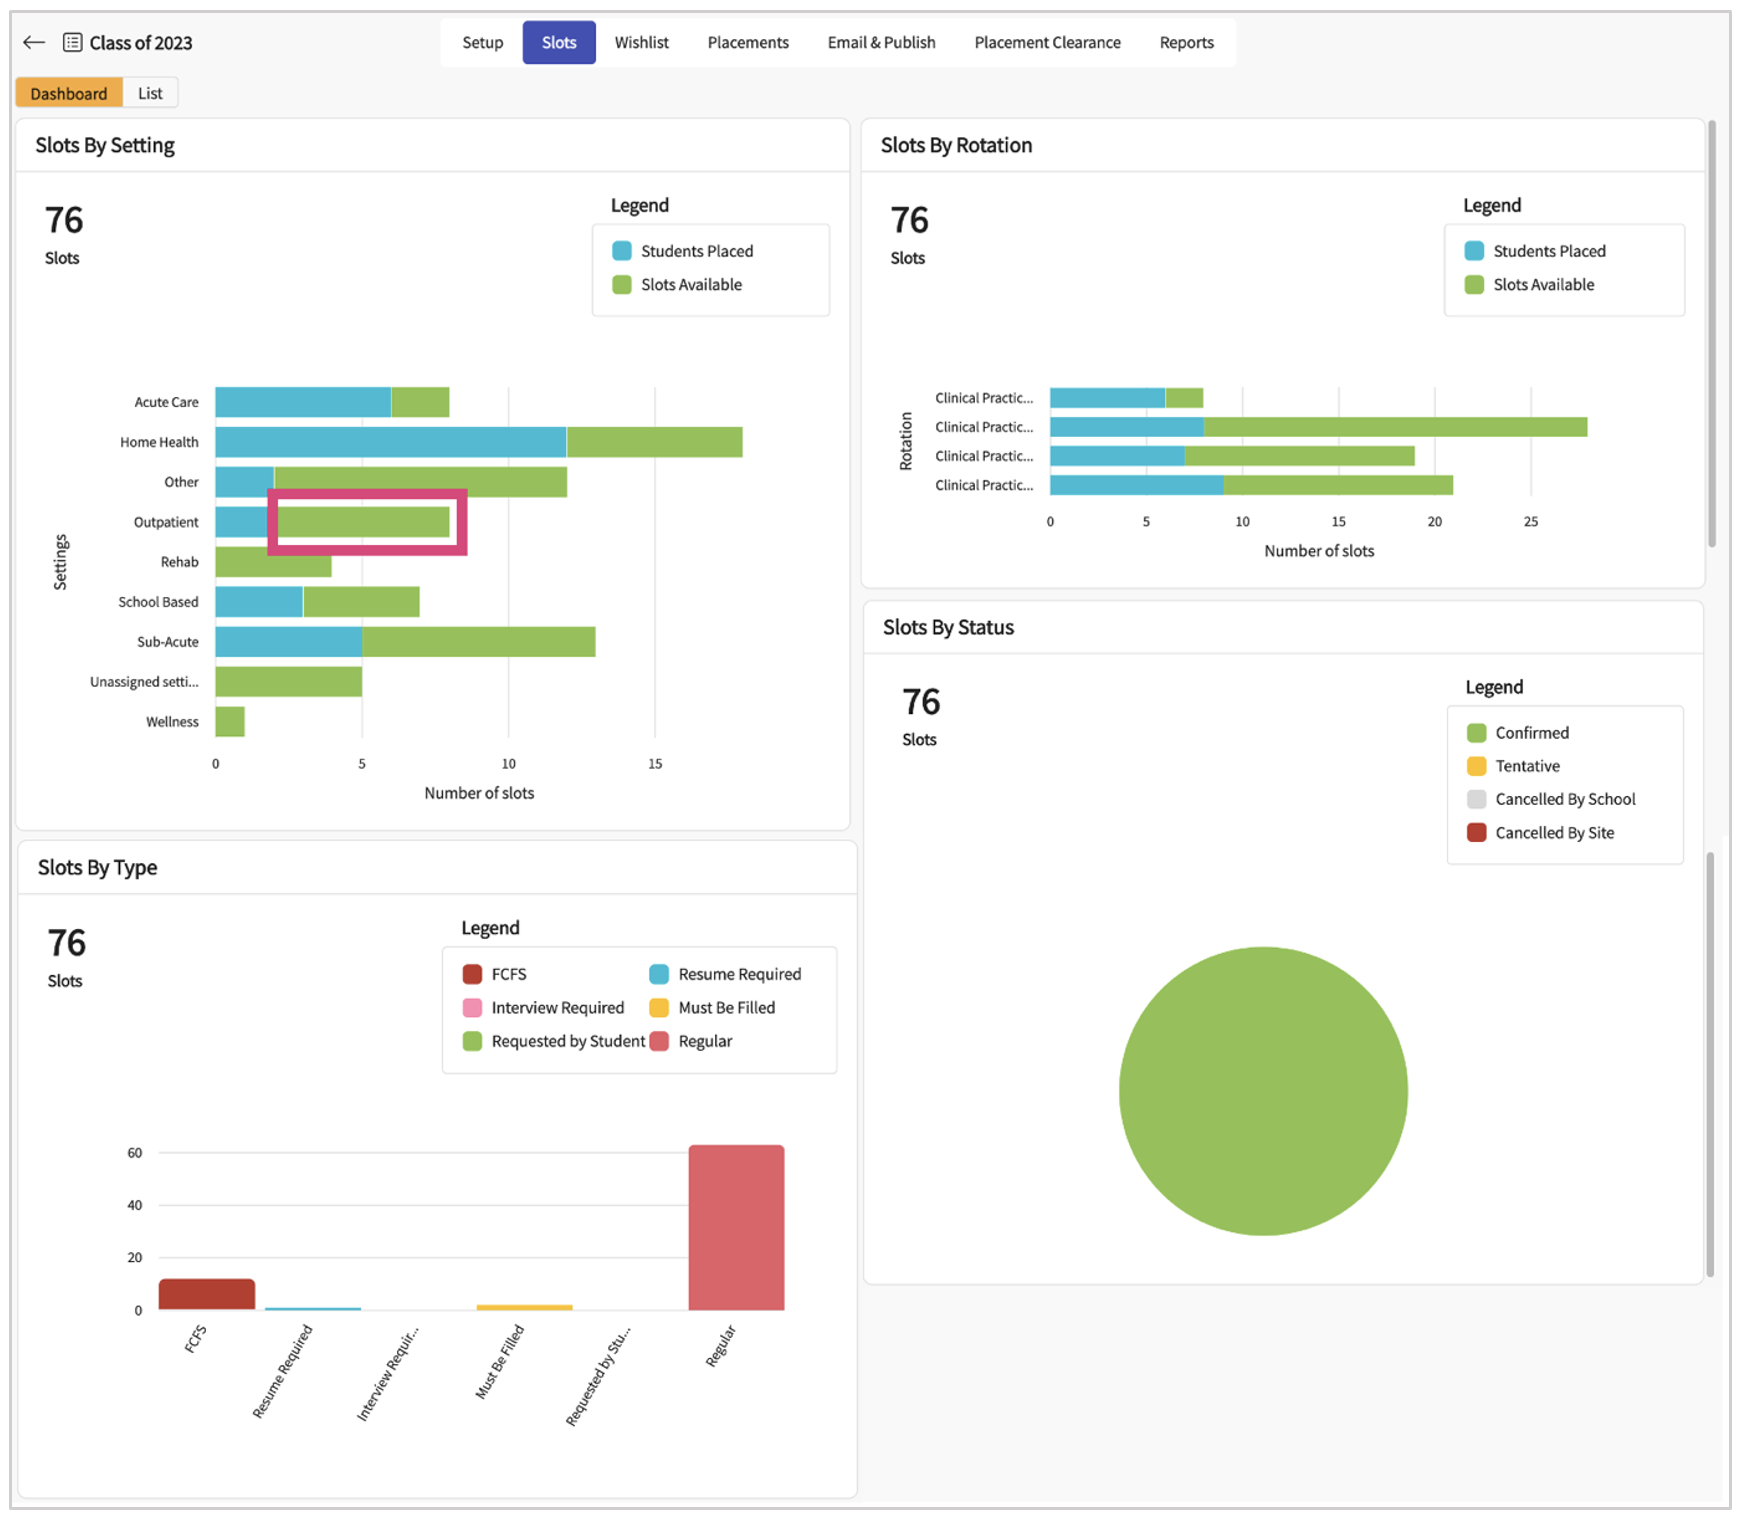Switch to the Wishlist tab
The width and height of the screenshot is (1740, 1518).
pyautogui.click(x=641, y=42)
